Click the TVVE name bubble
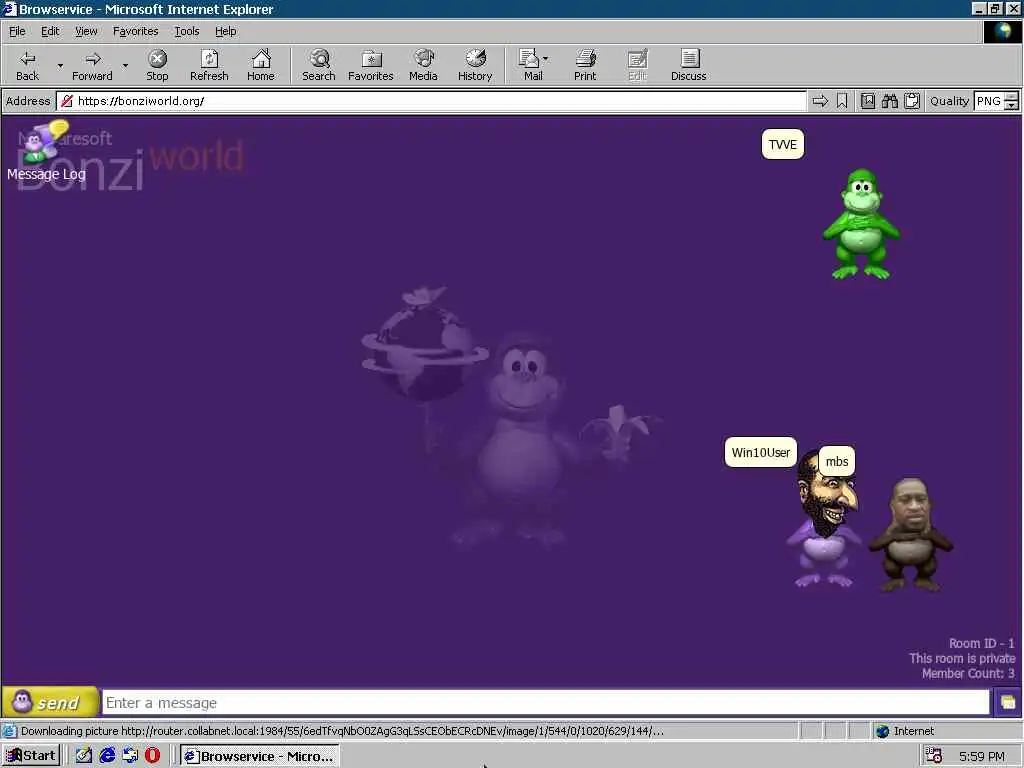1024x768 pixels. (783, 144)
